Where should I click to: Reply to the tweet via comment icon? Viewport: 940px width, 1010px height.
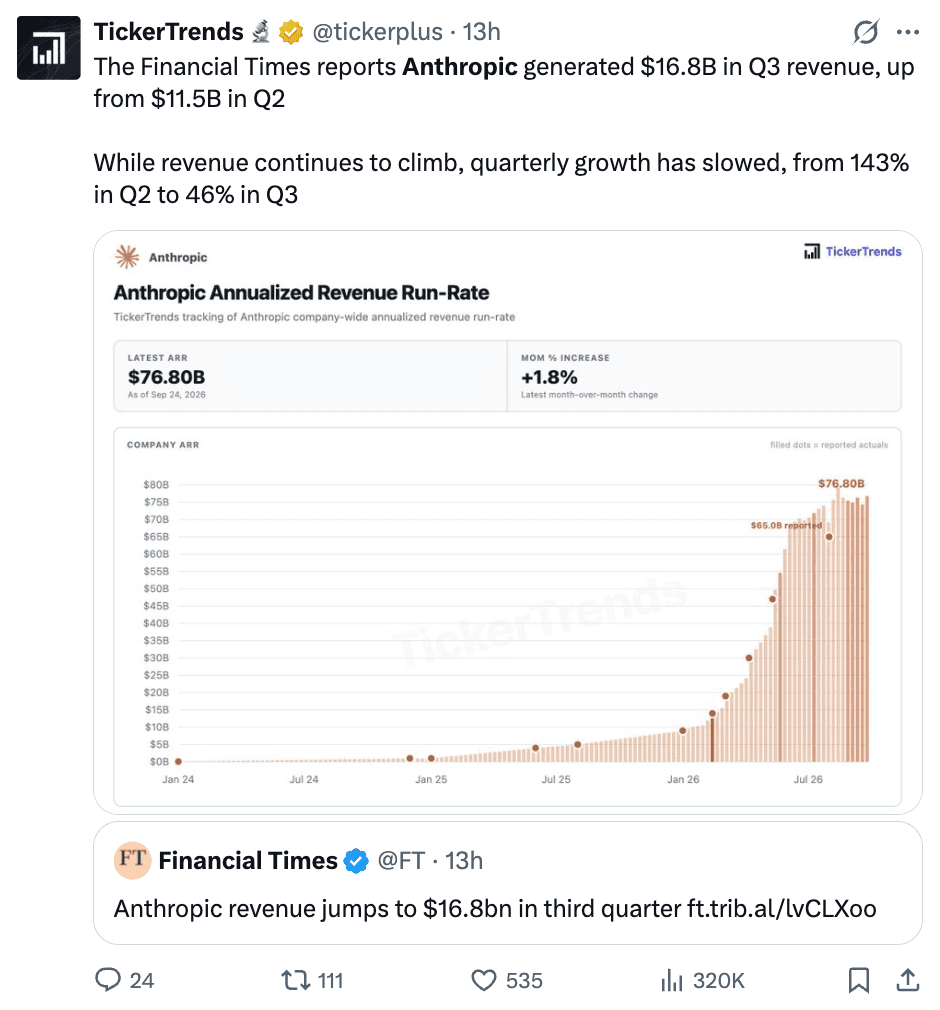coord(108,980)
